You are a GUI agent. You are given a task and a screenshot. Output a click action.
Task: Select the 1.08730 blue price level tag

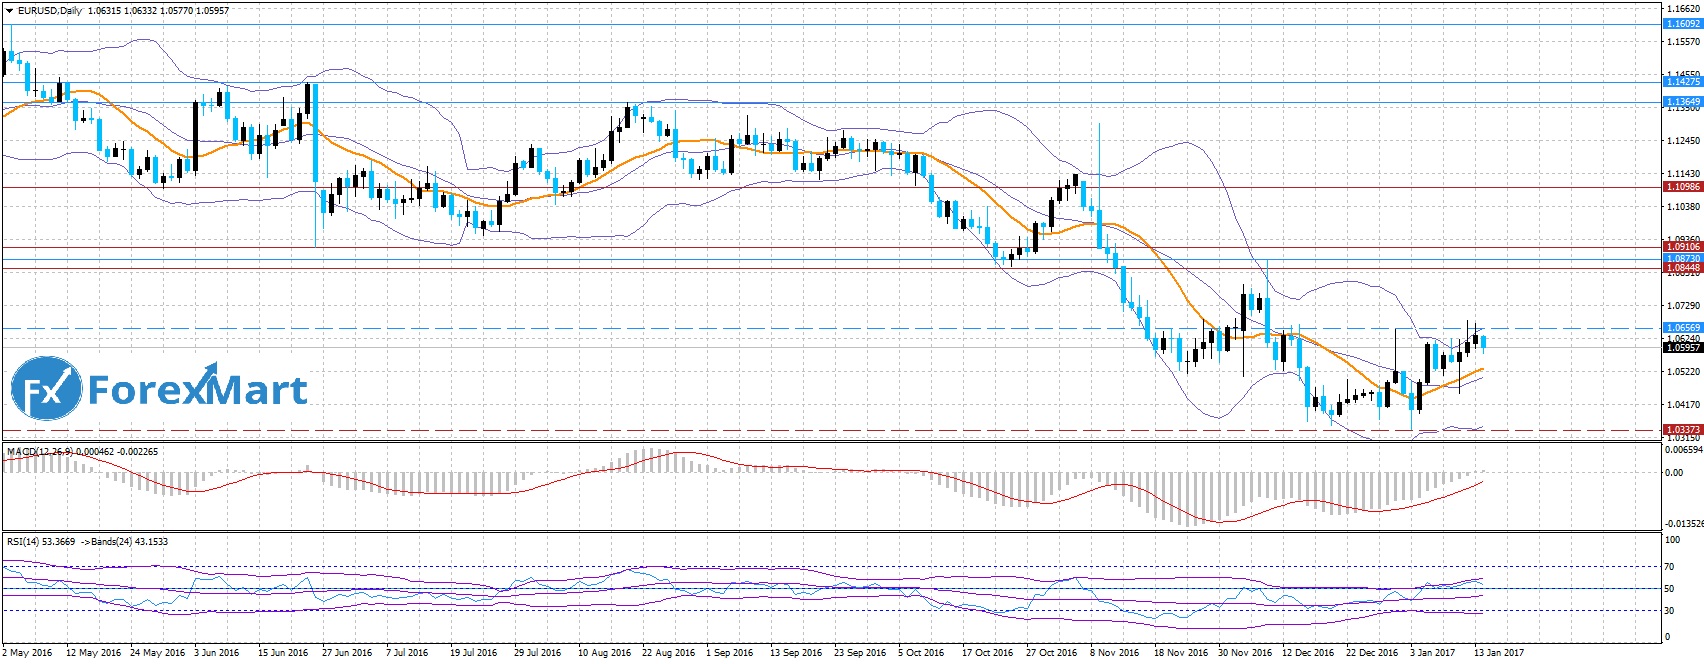pyautogui.click(x=1682, y=258)
